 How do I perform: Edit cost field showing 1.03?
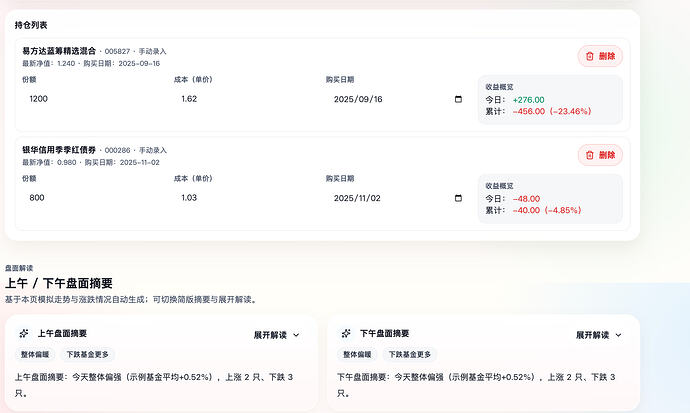[x=246, y=198]
